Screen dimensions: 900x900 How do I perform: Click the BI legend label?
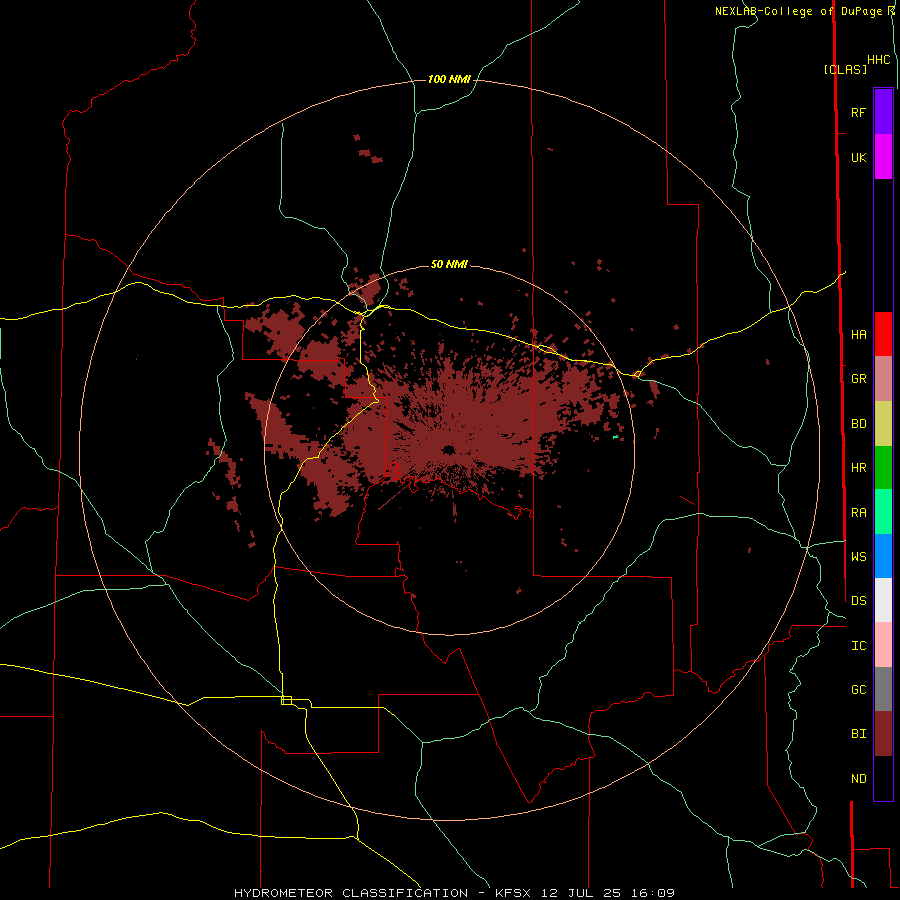tap(859, 734)
